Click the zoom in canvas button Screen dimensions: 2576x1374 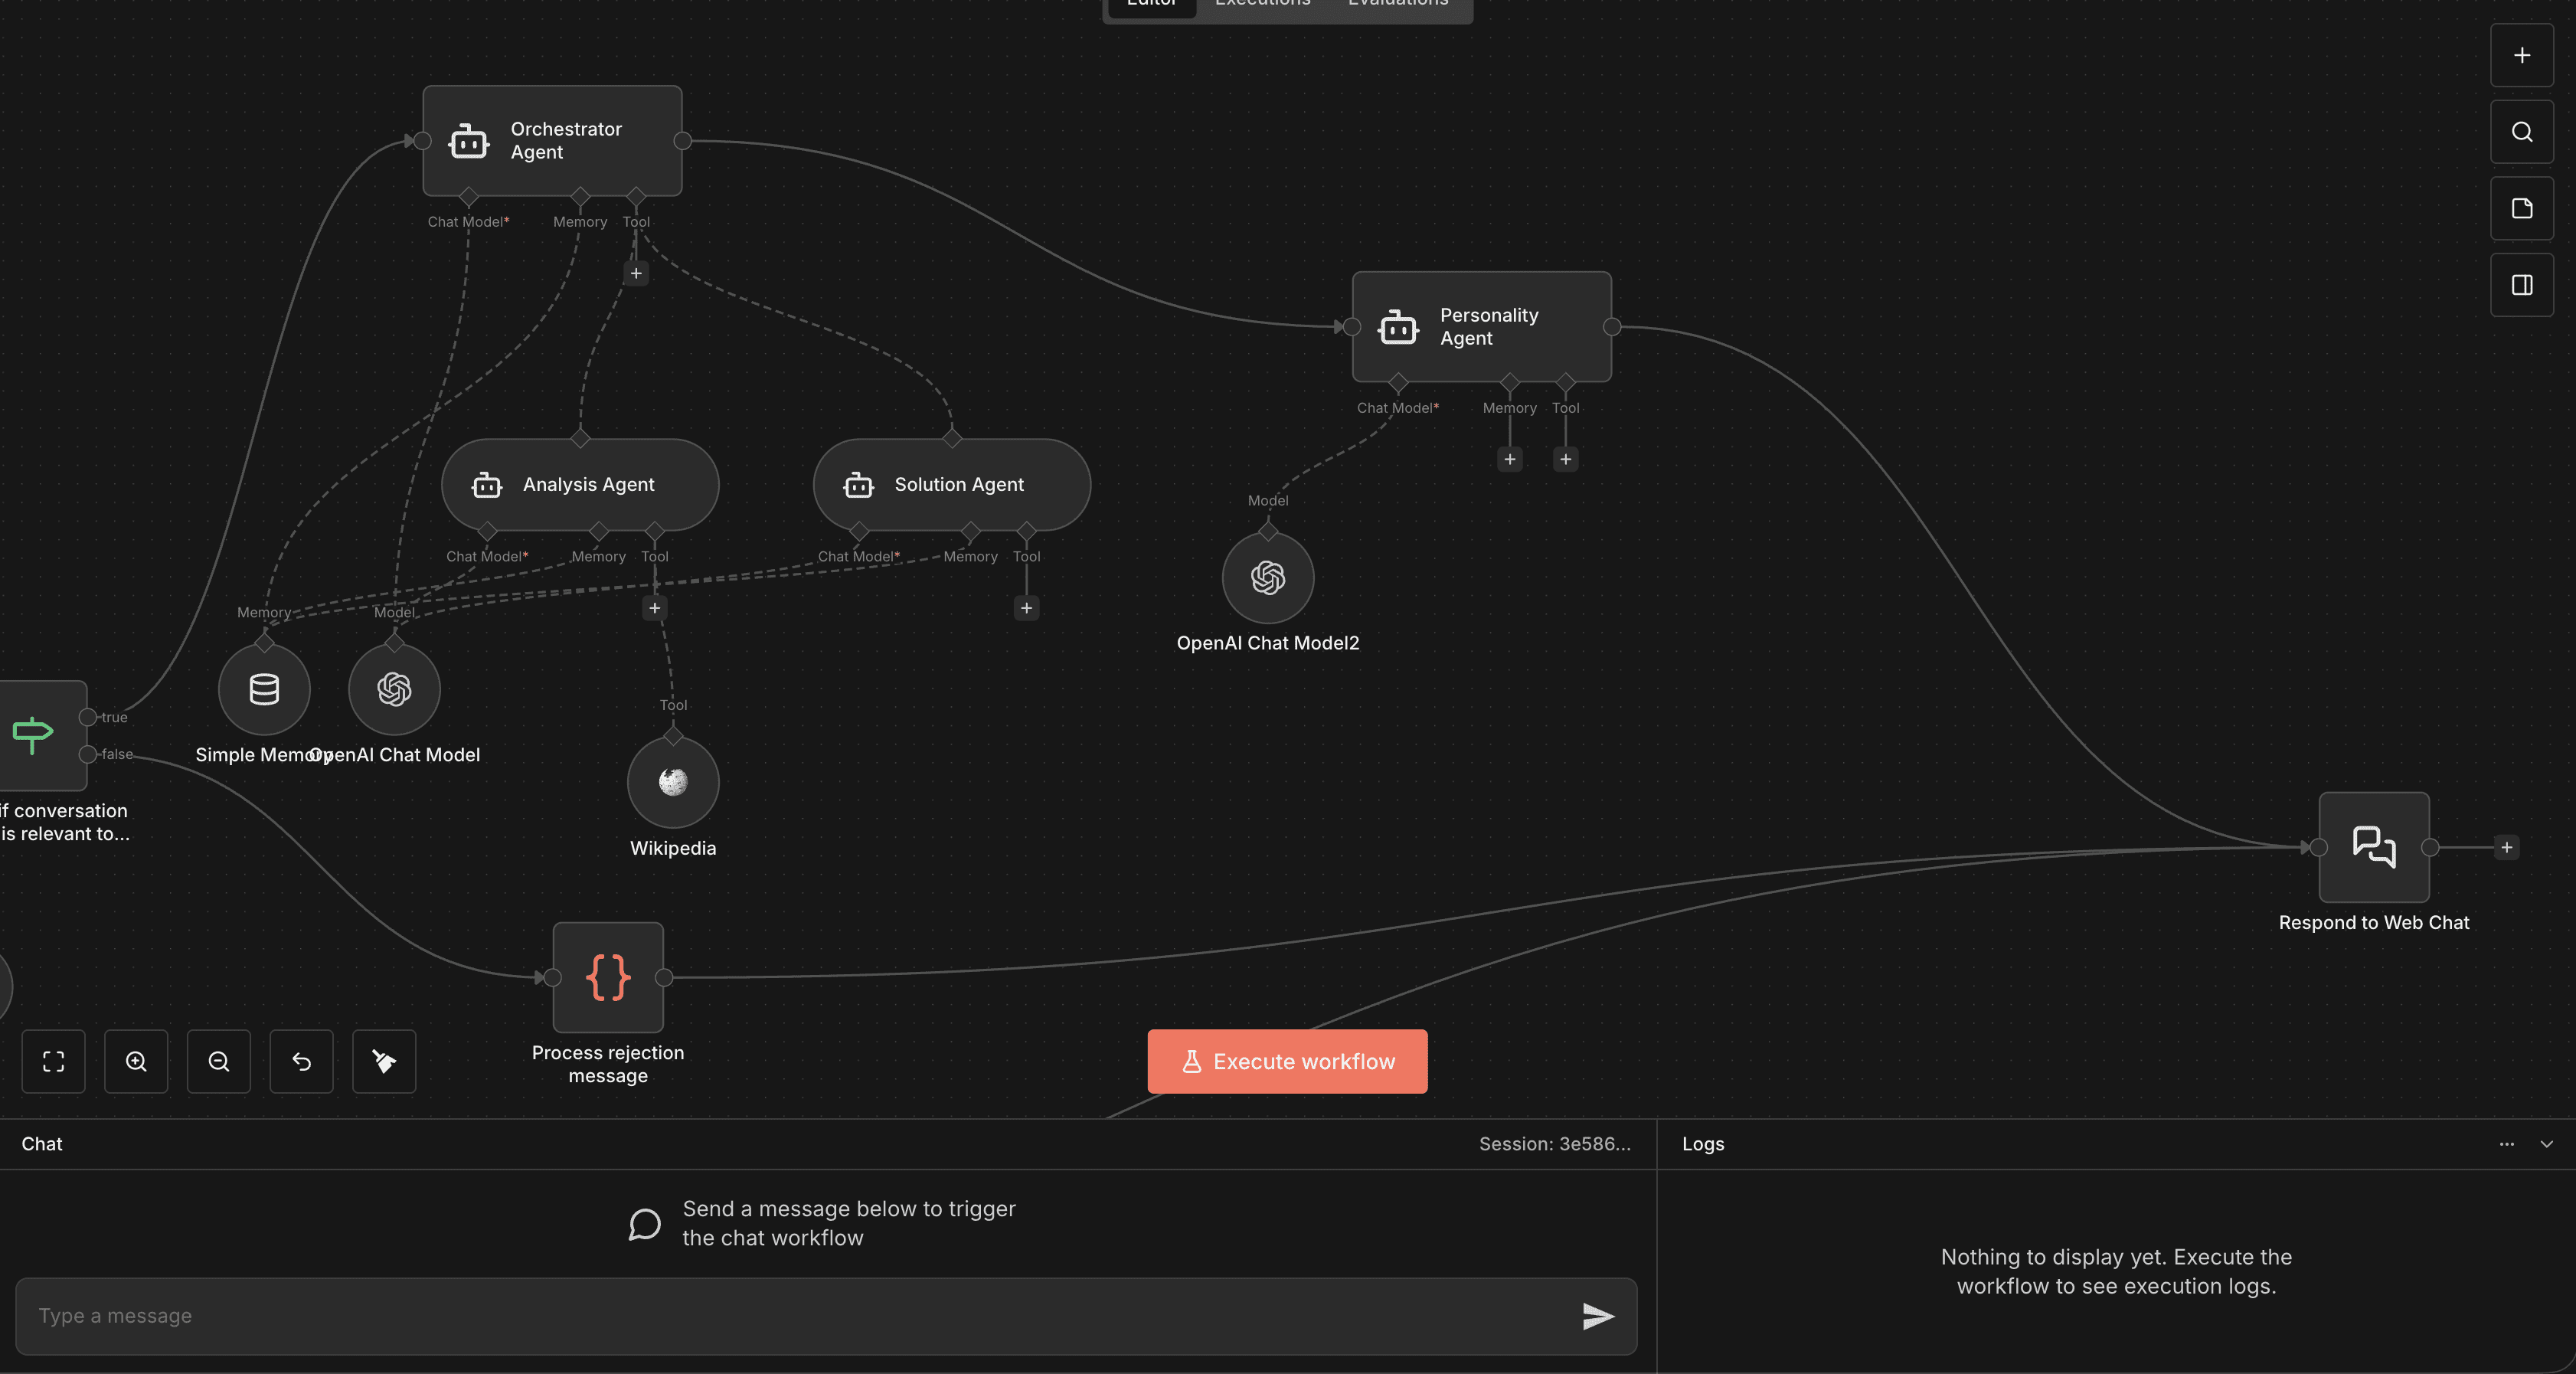coord(136,1061)
